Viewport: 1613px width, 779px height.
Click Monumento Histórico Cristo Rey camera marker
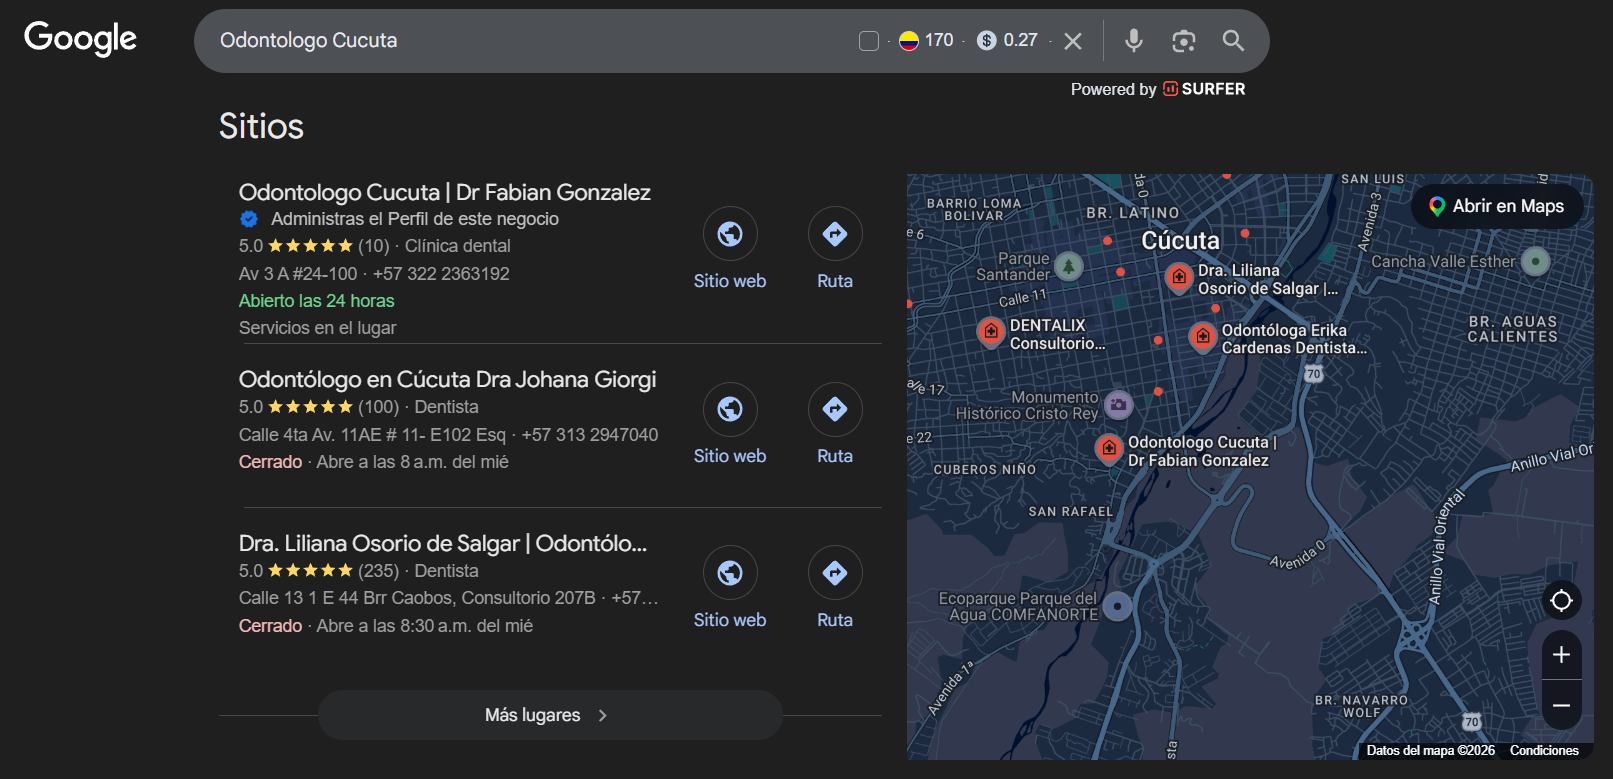(x=1118, y=404)
